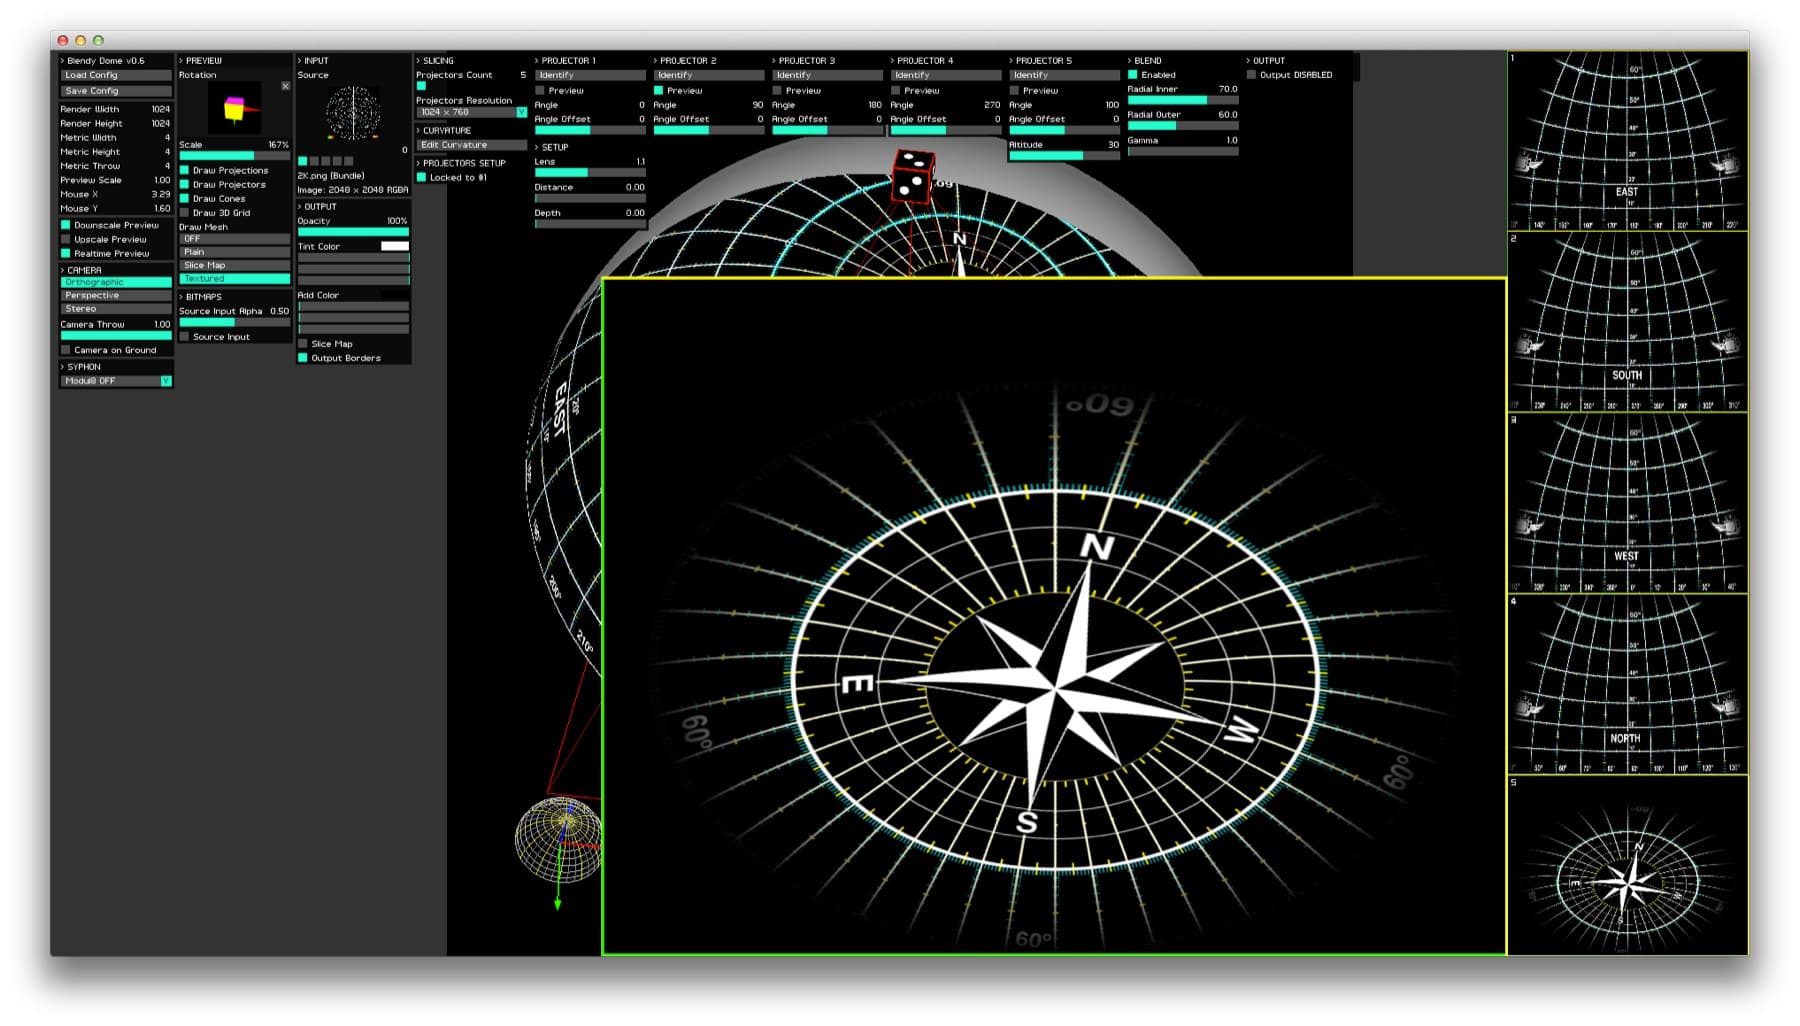Disable Draw Cones checkbox
The image size is (1800, 1026).
(184, 198)
